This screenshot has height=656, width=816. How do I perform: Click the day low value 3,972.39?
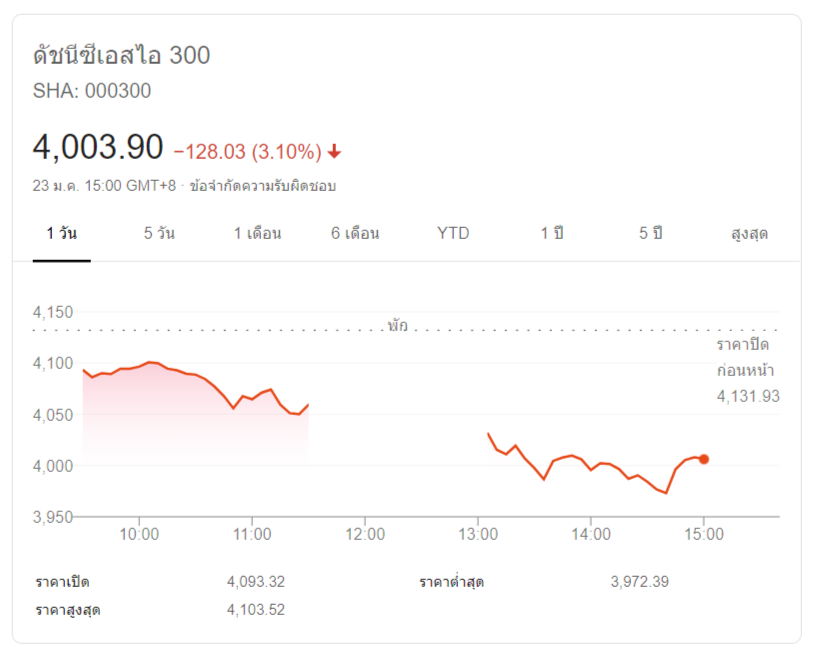639,582
